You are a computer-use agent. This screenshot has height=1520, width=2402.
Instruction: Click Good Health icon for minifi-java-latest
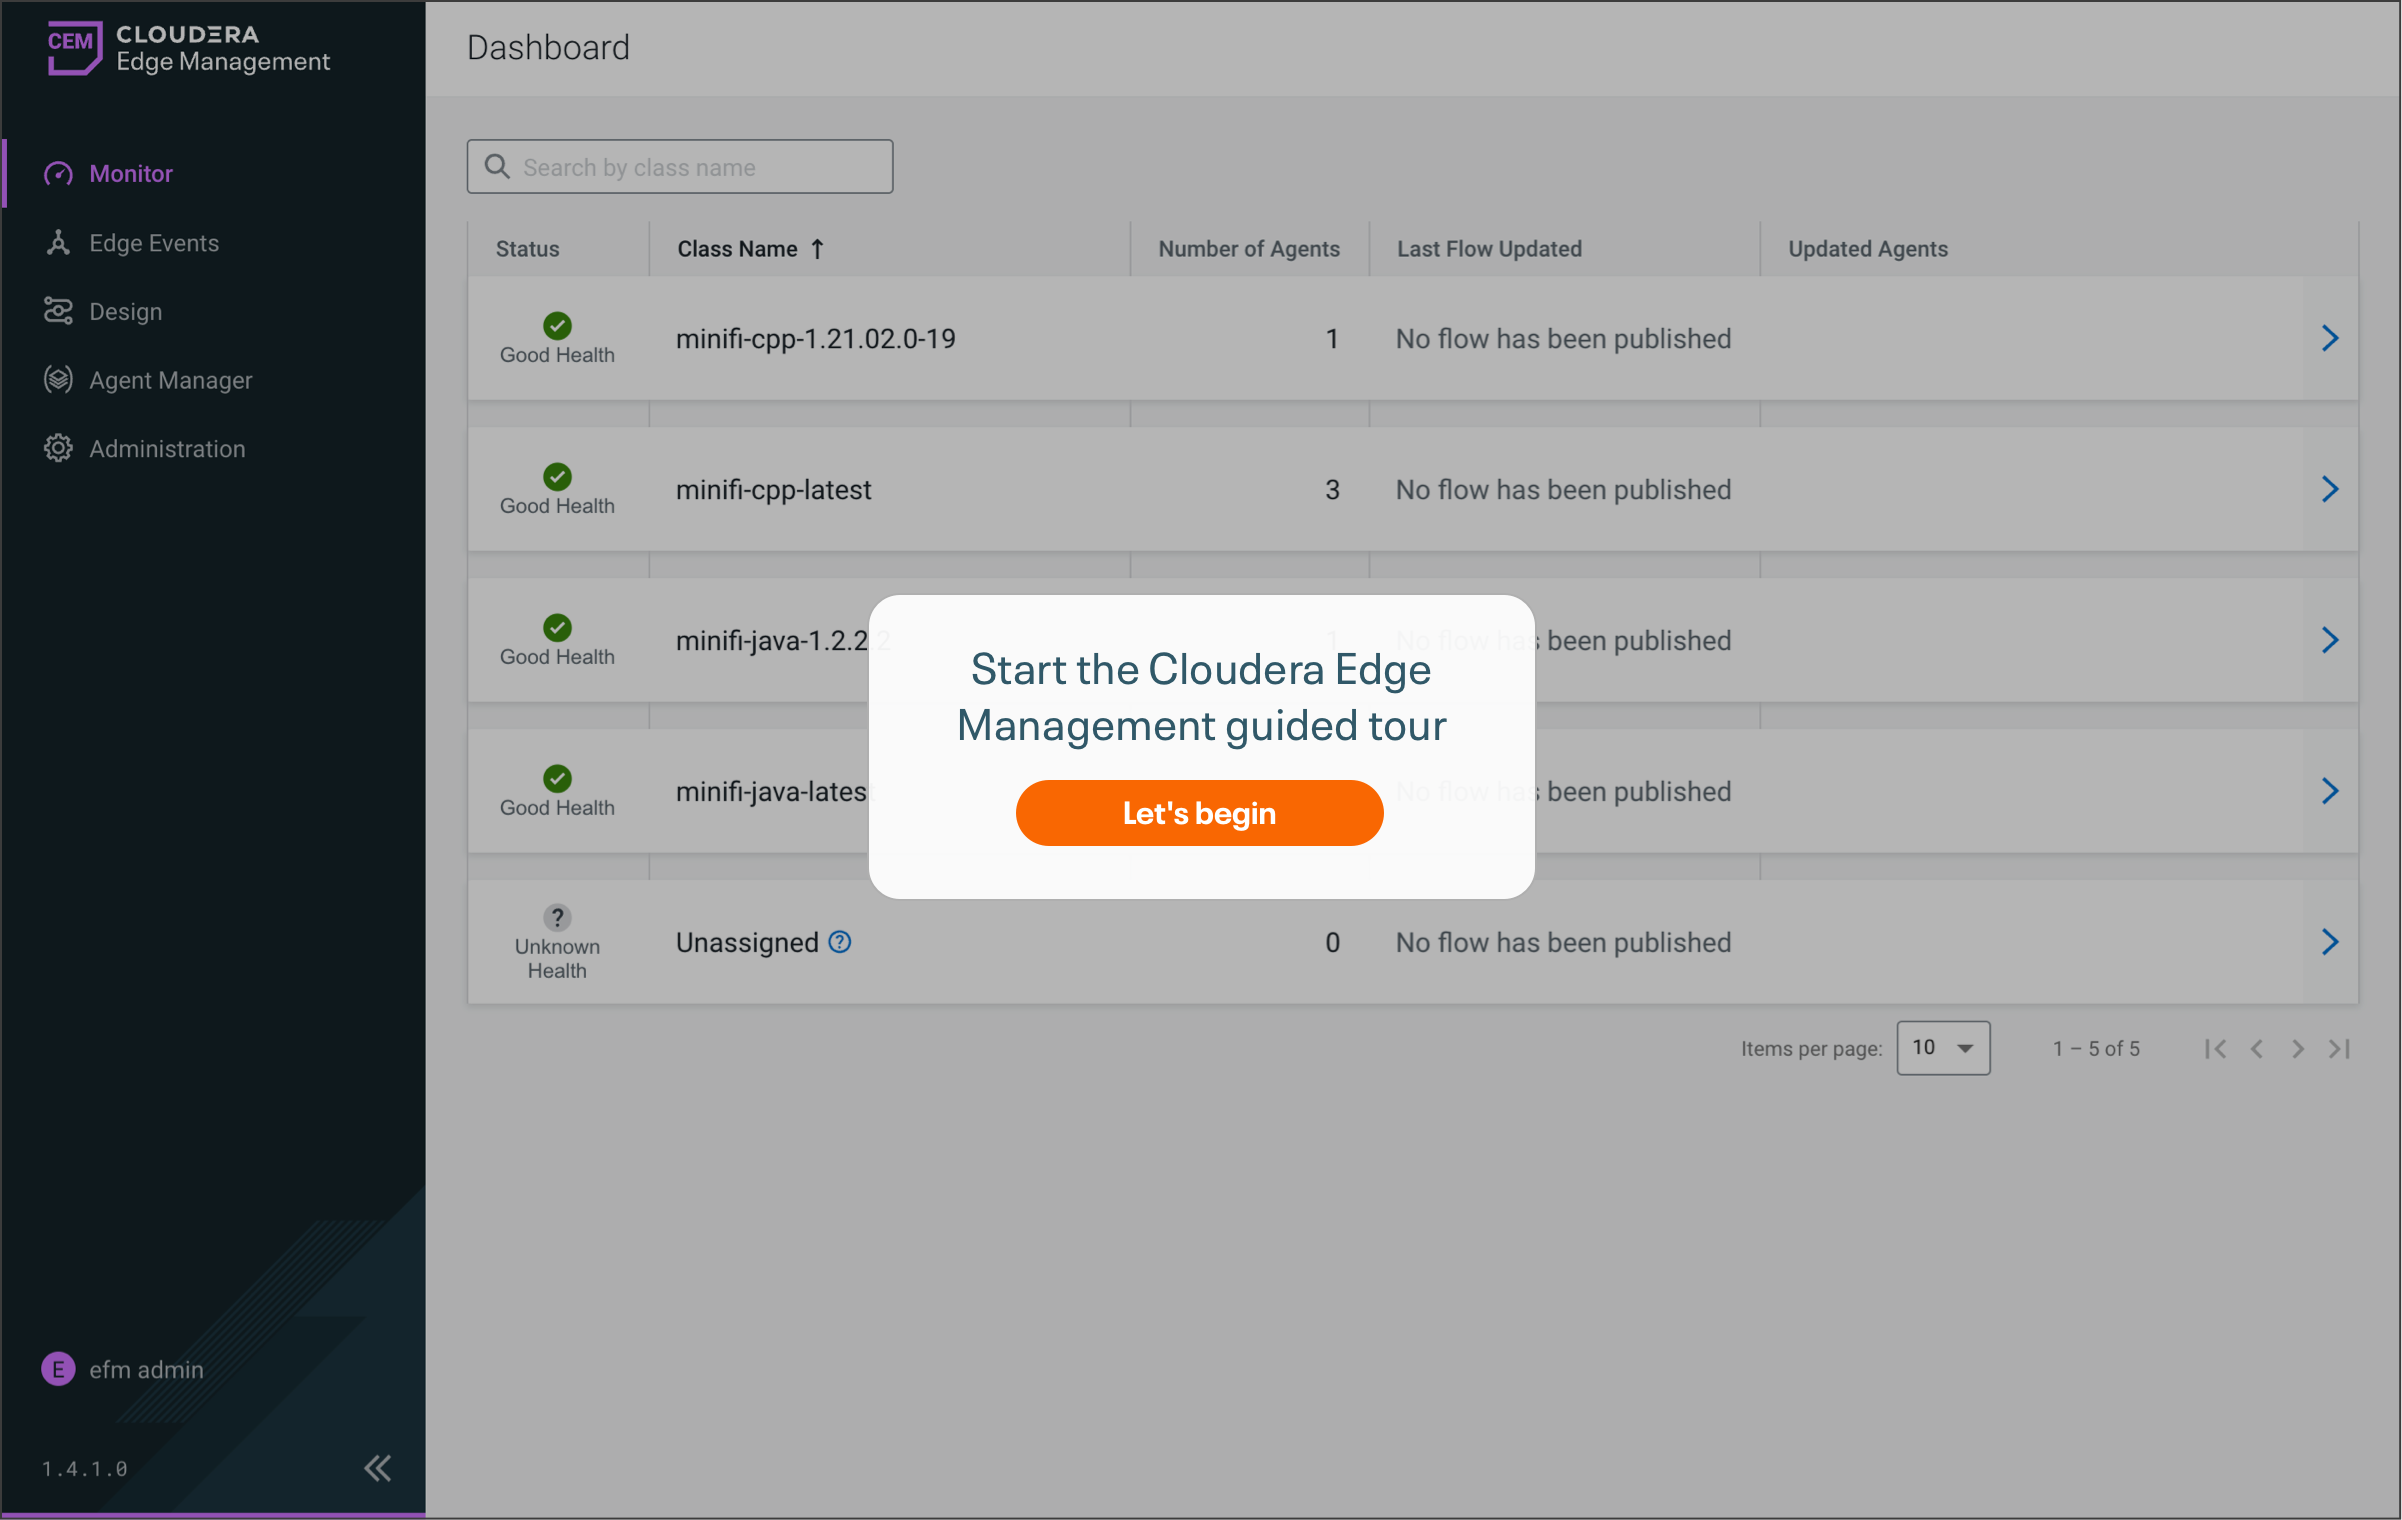557,779
